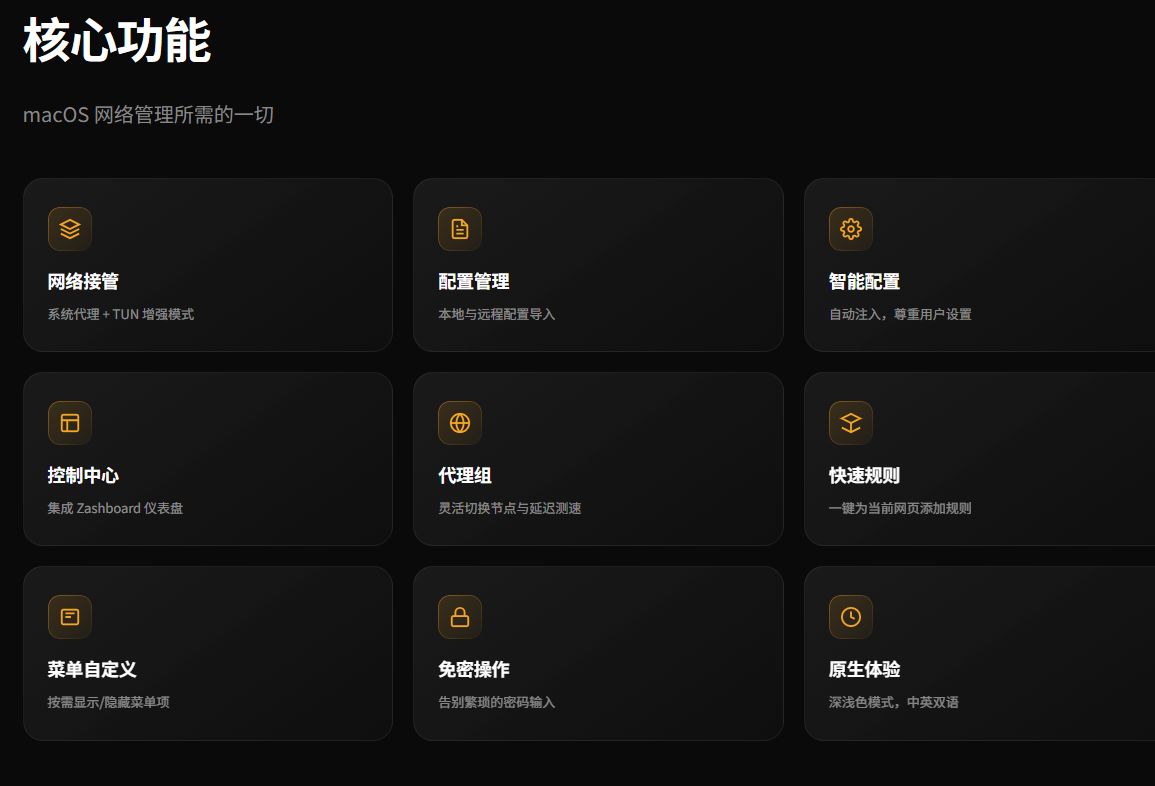This screenshot has height=786, width=1155.
Task: Click the layers icon above 网络接管
Action: click(70, 229)
